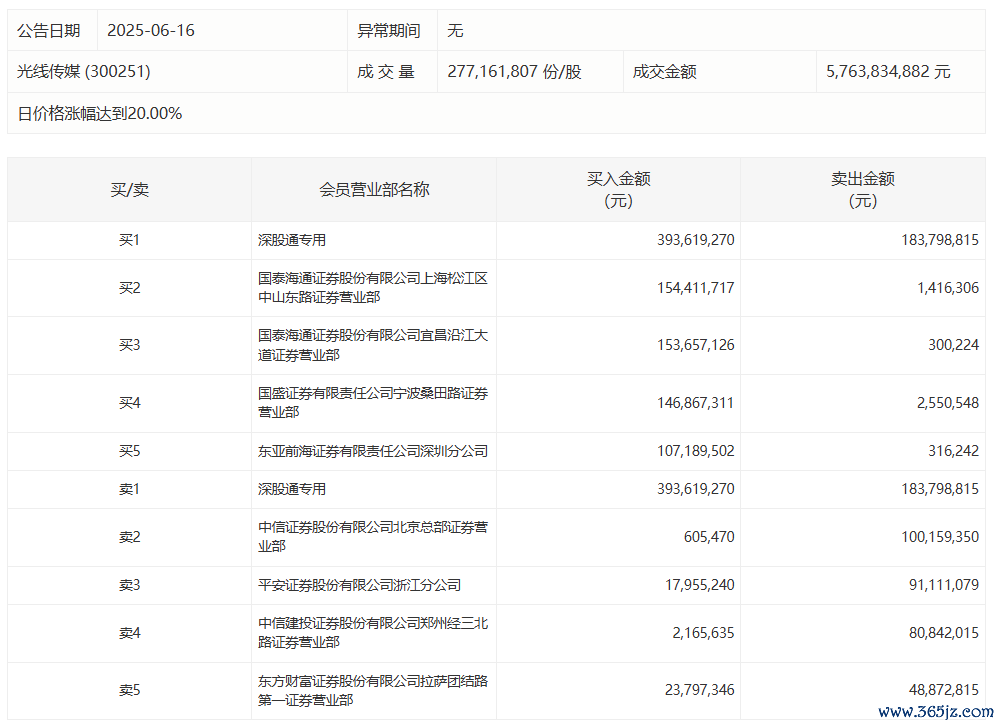Select the 买4 row label
Viewport: 1001px width, 727px height.
[x=130, y=403]
